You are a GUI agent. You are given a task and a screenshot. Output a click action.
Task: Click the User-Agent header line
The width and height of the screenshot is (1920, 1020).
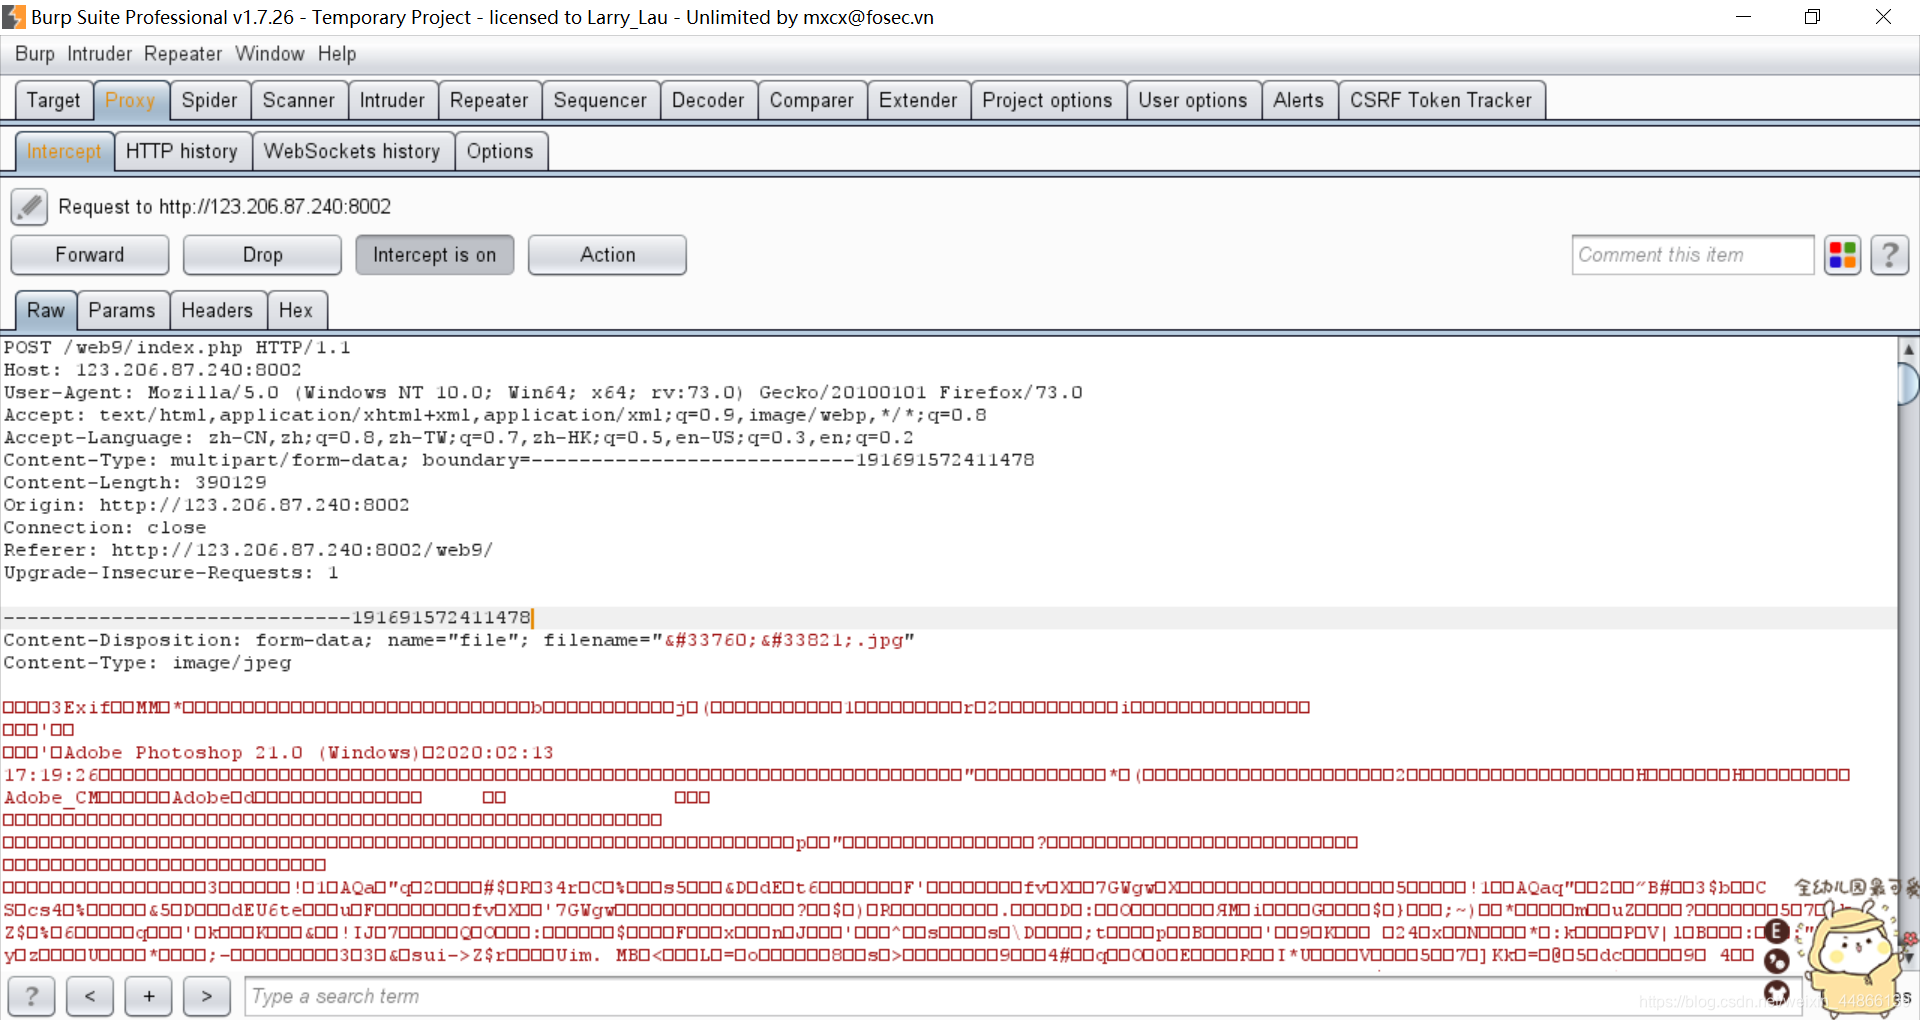point(543,392)
